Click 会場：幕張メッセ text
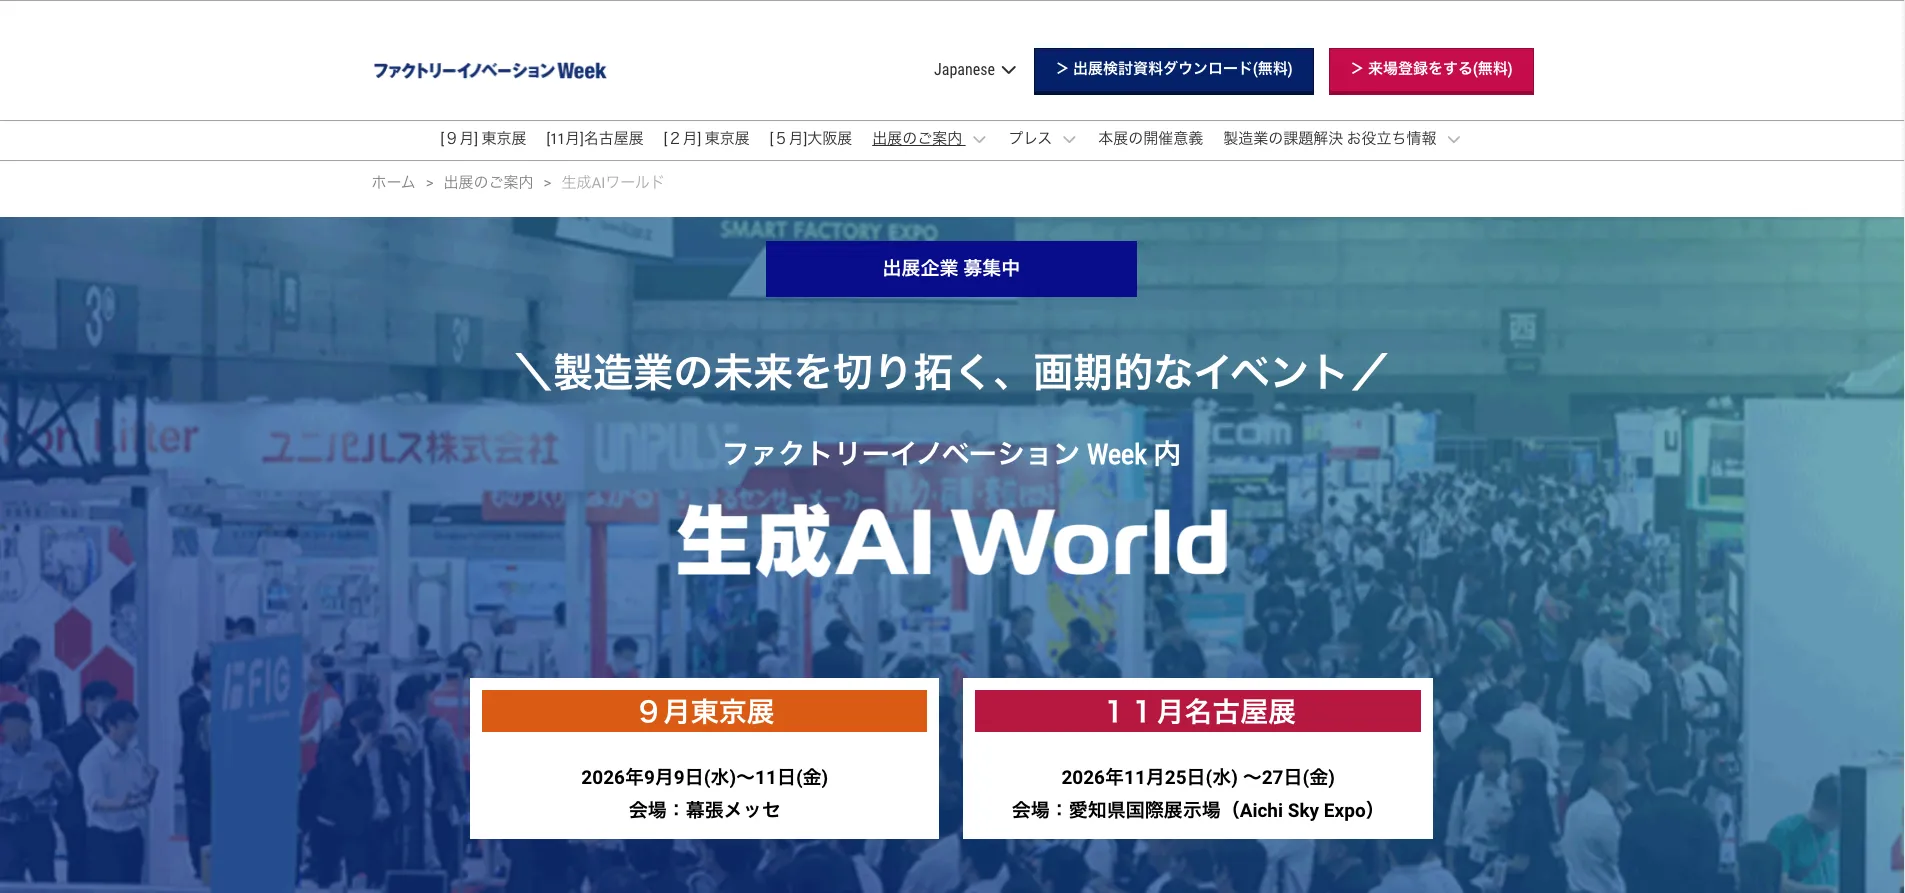The height and width of the screenshot is (893, 1905). coord(704,810)
